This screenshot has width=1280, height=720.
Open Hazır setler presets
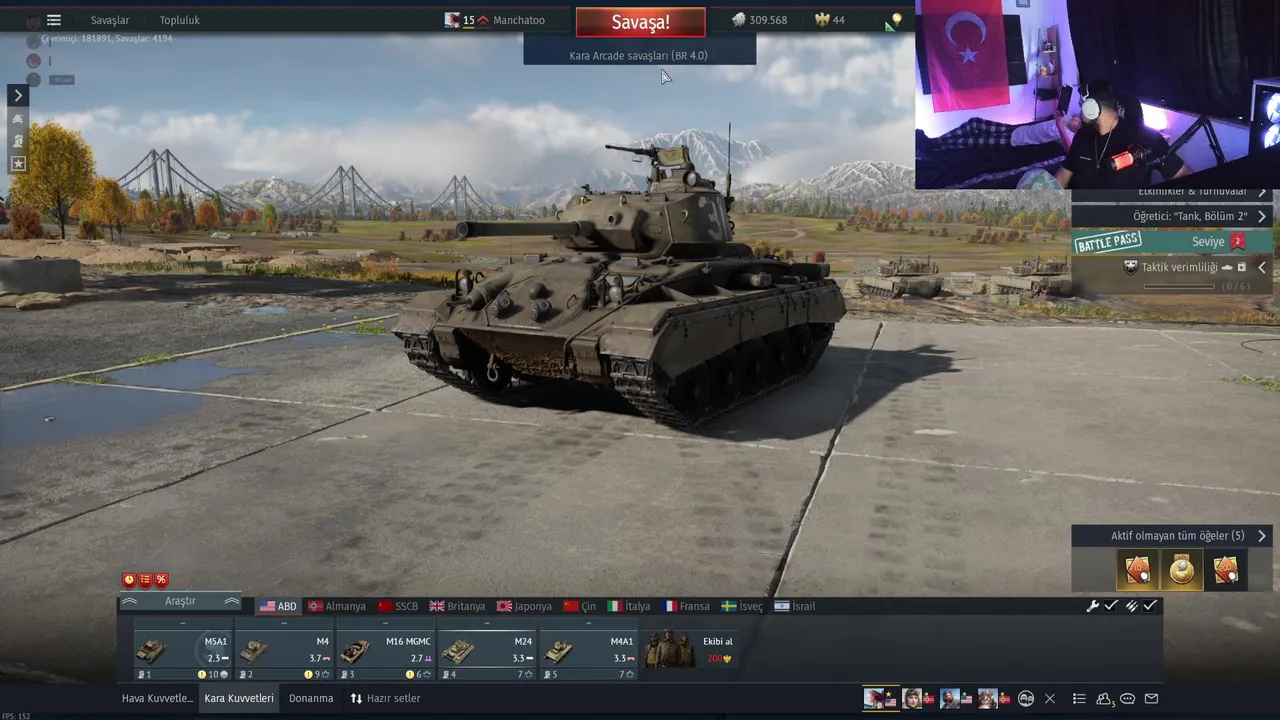tap(385, 698)
